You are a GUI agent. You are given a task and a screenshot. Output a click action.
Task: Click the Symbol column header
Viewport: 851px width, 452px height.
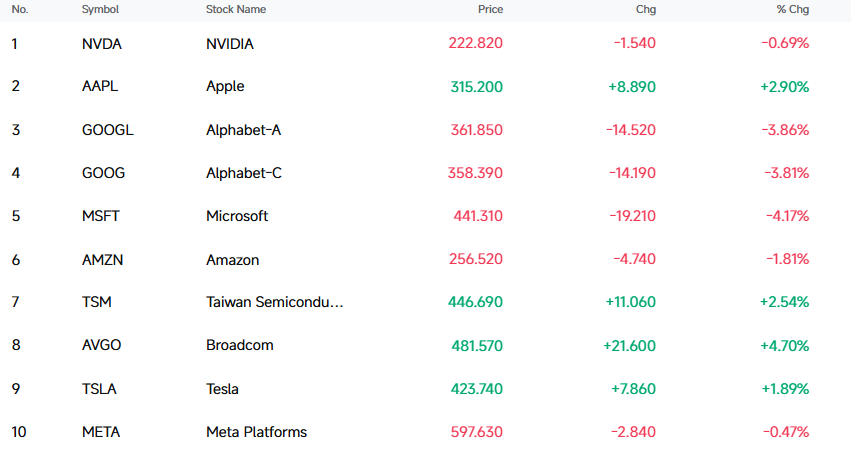[x=100, y=9]
